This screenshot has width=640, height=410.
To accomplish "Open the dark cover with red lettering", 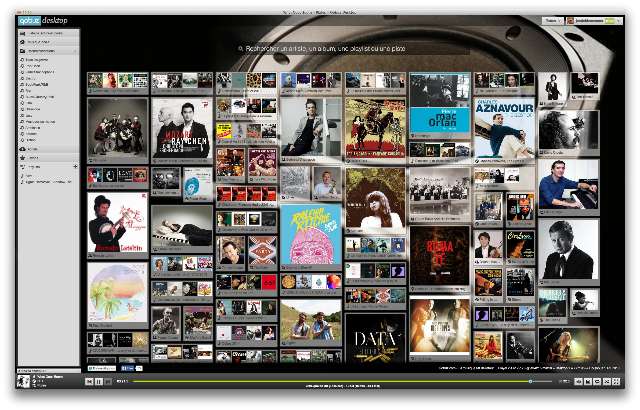I will 440,256.
